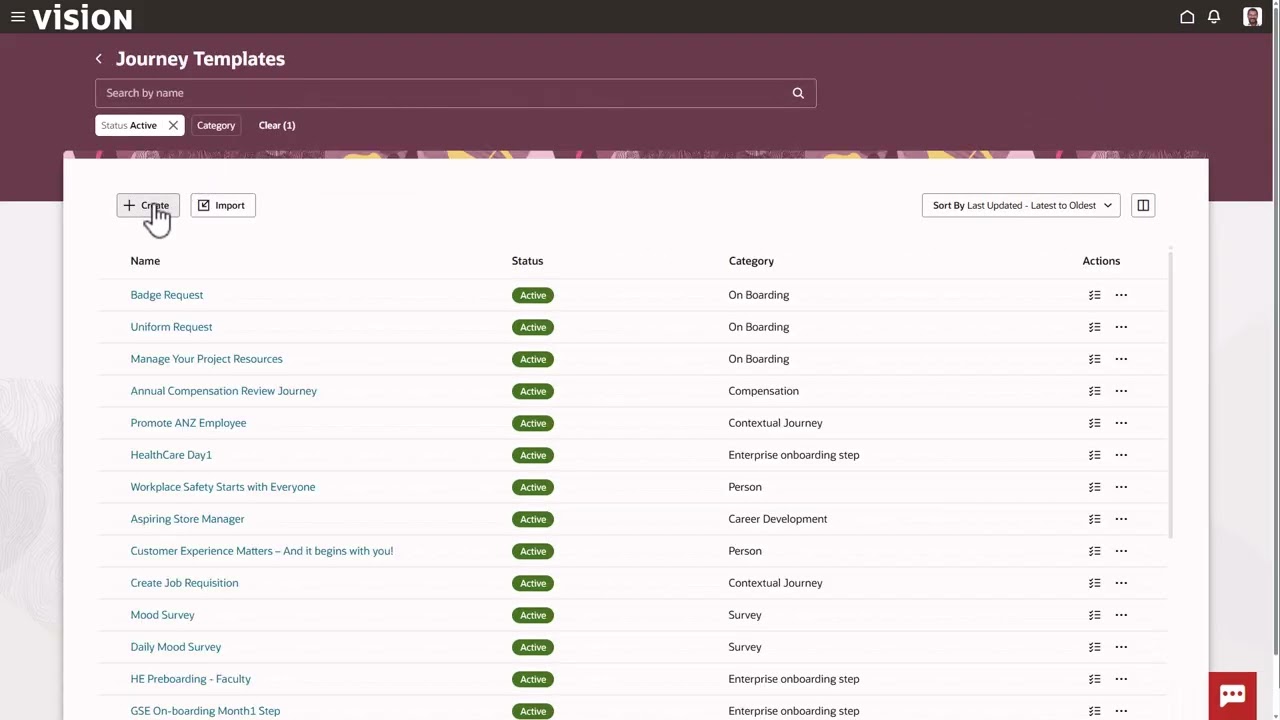Image resolution: width=1280 pixels, height=720 pixels.
Task: Click the search magnifier icon
Action: [798, 93]
